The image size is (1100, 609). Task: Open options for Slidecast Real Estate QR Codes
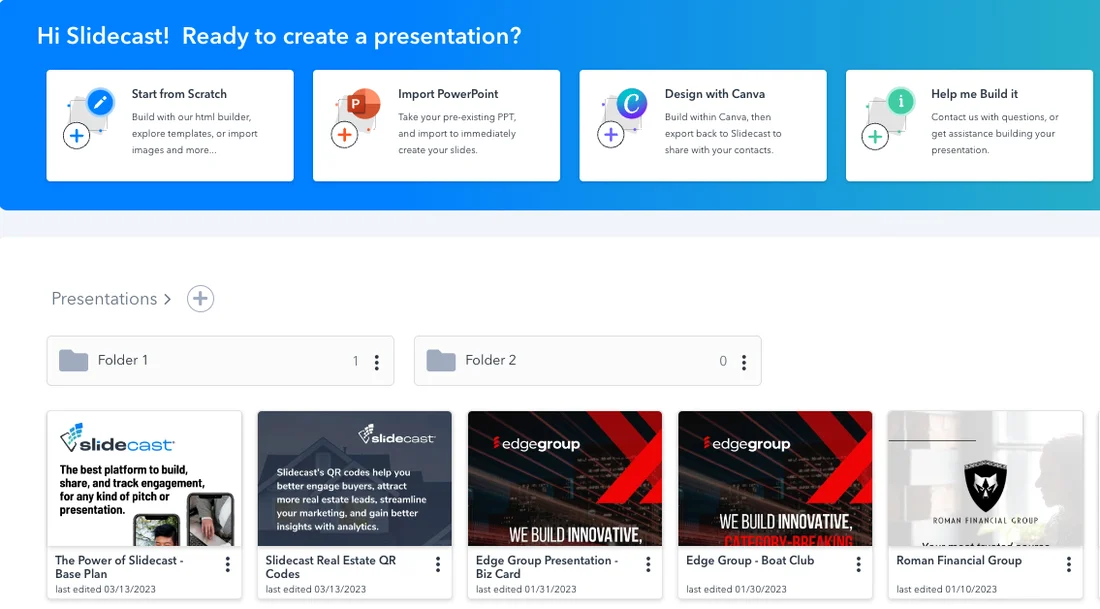tap(438, 565)
